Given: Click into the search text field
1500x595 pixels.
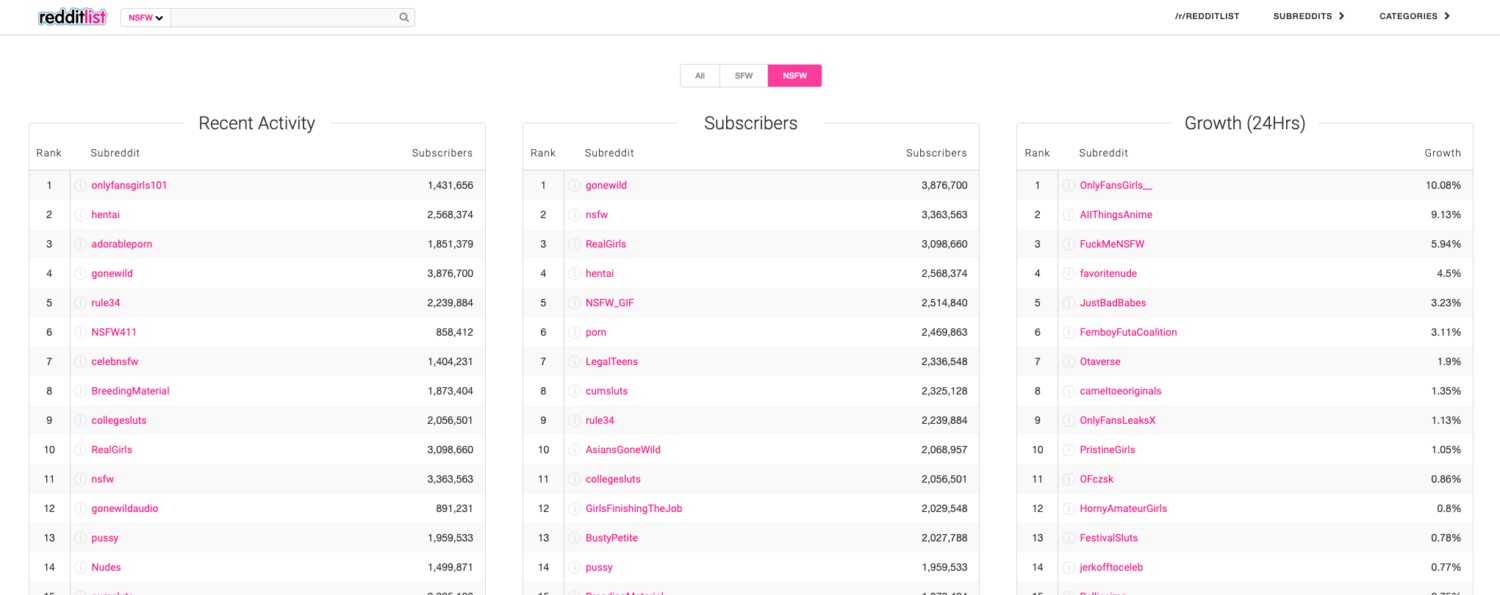Looking at the screenshot, I should click(283, 17).
